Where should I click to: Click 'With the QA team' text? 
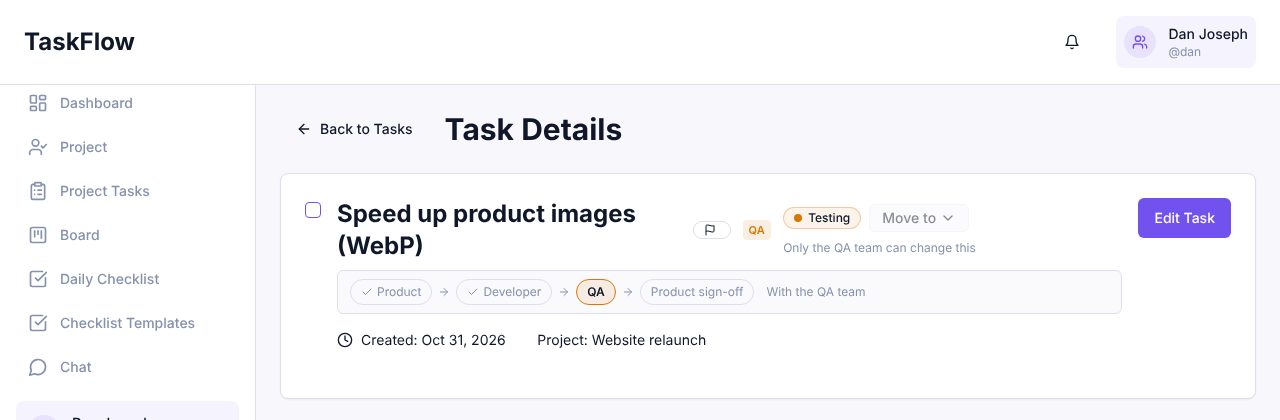tap(816, 292)
